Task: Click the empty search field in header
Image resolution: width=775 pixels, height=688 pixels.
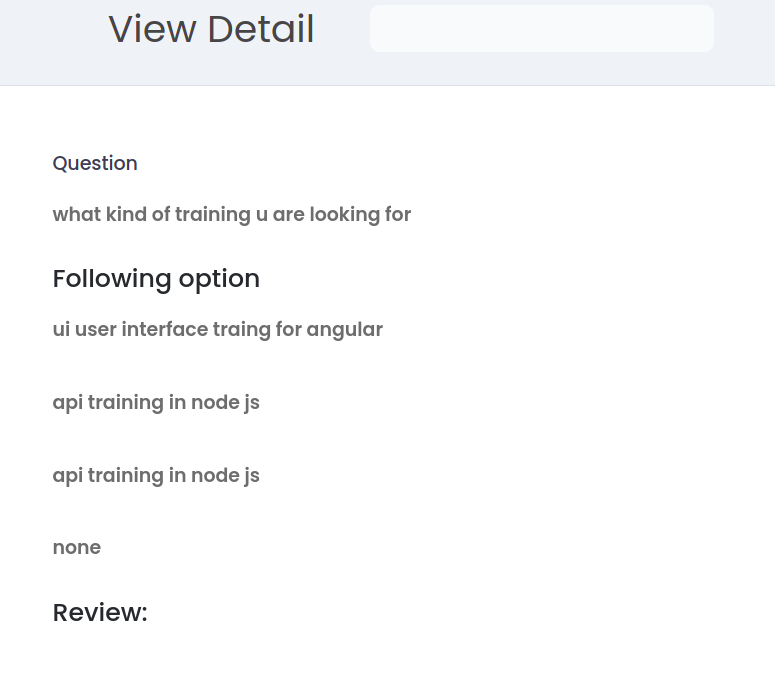Action: pos(541,28)
